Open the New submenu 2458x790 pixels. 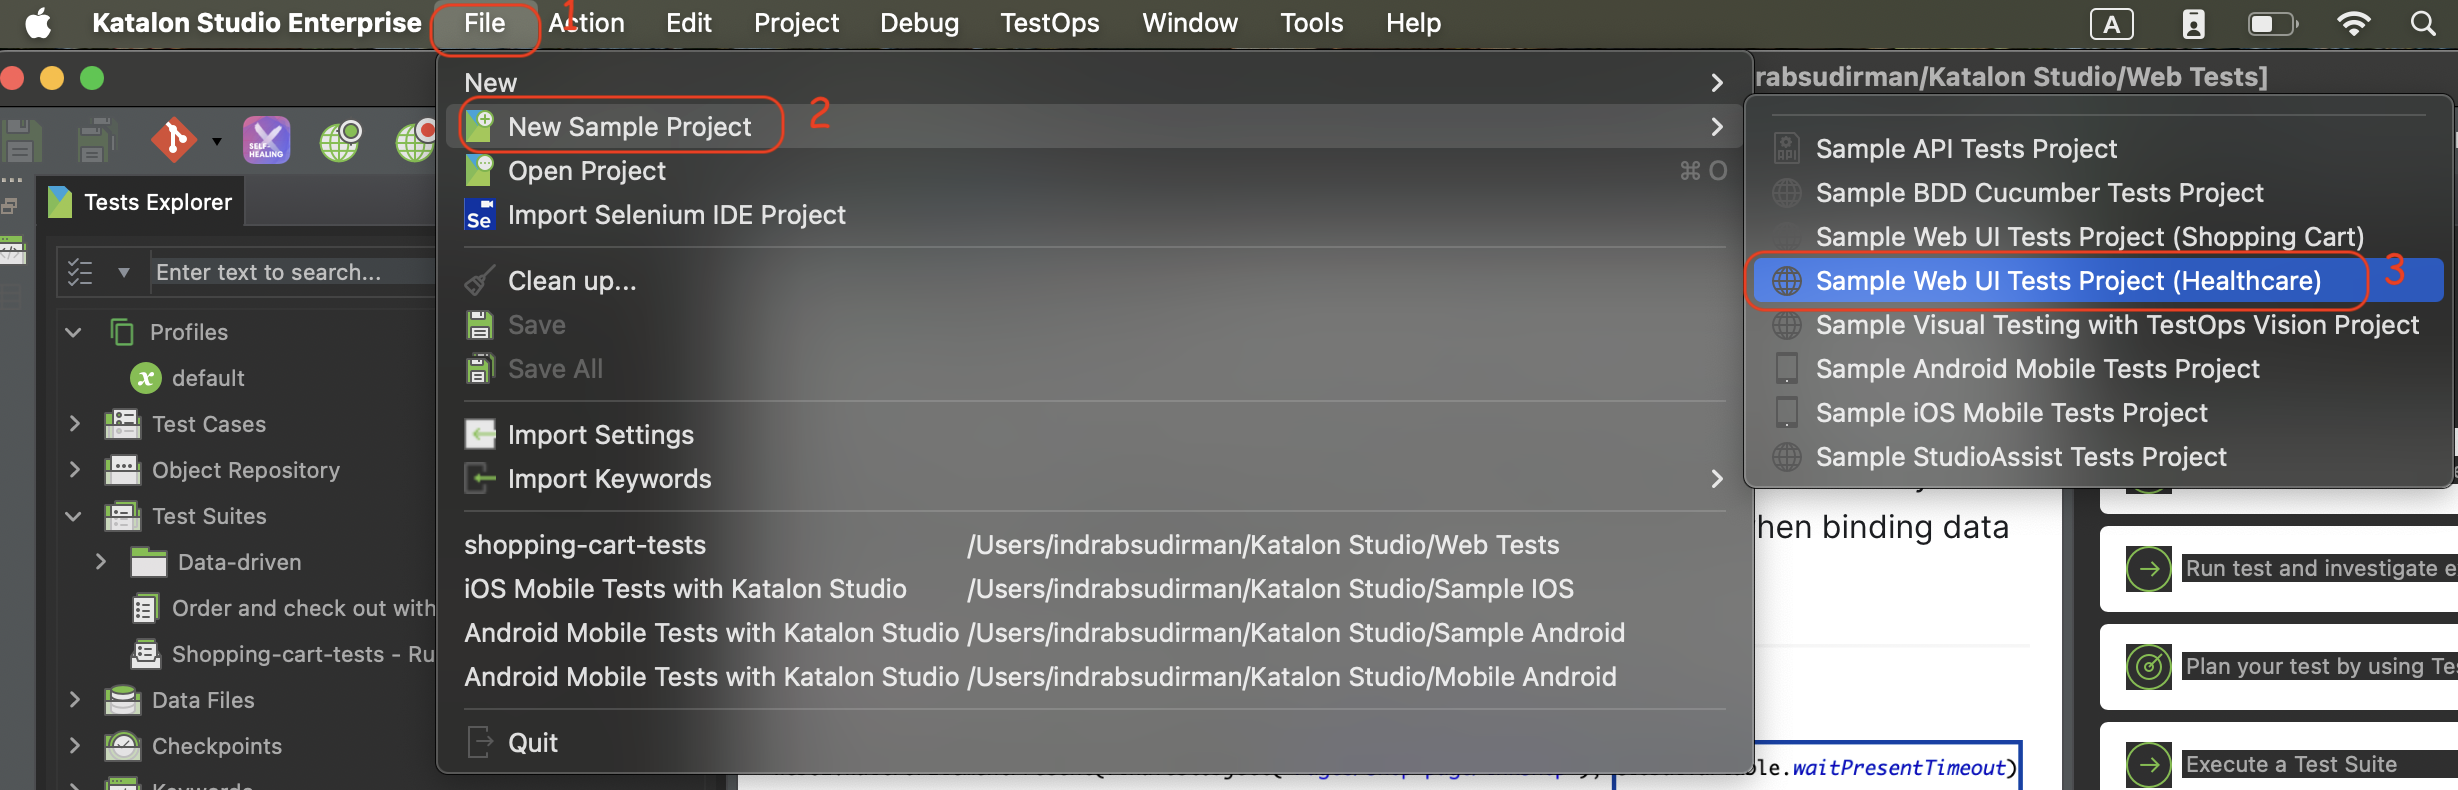click(x=1095, y=83)
